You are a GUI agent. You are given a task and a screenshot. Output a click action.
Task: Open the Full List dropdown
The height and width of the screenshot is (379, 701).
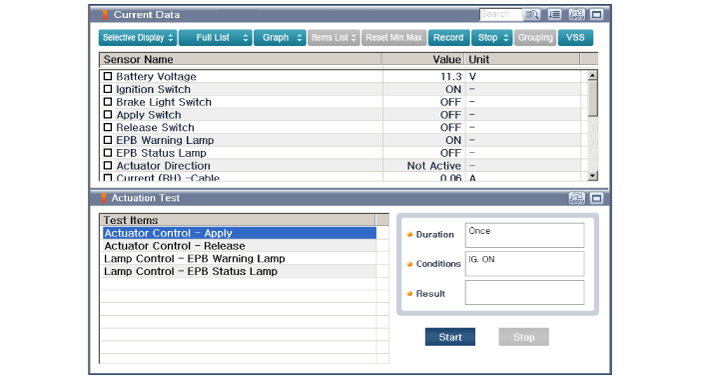215,38
